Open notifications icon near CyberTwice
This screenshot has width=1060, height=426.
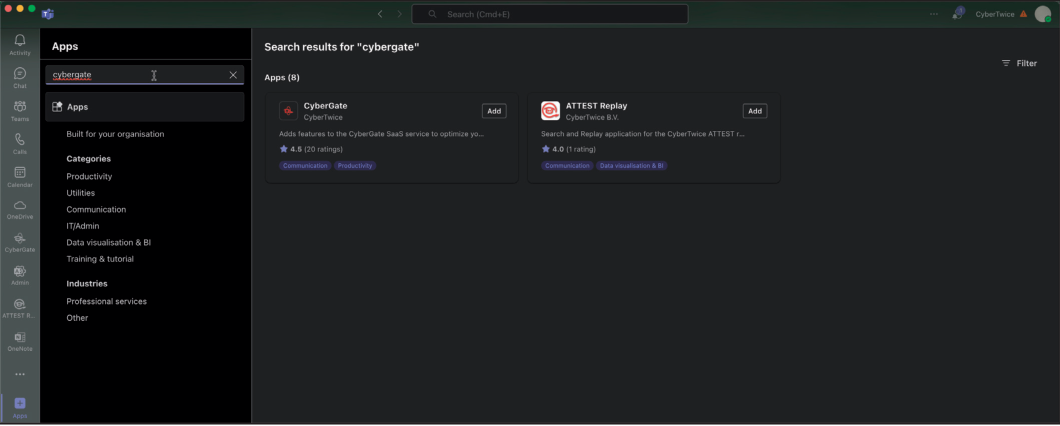[x=958, y=13]
